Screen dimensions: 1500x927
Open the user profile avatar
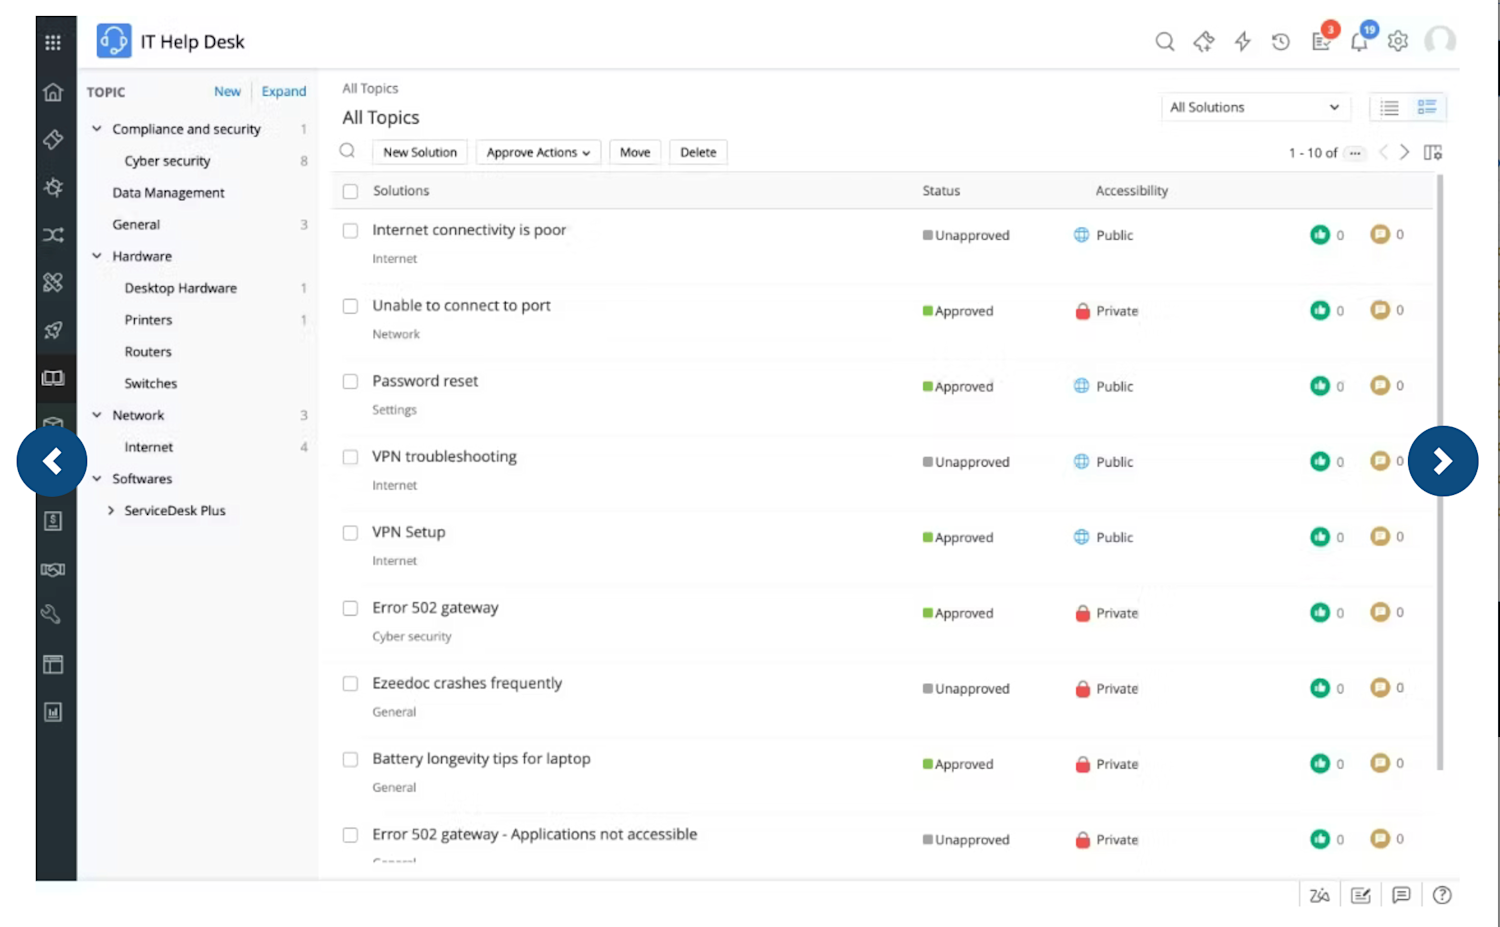coord(1440,41)
